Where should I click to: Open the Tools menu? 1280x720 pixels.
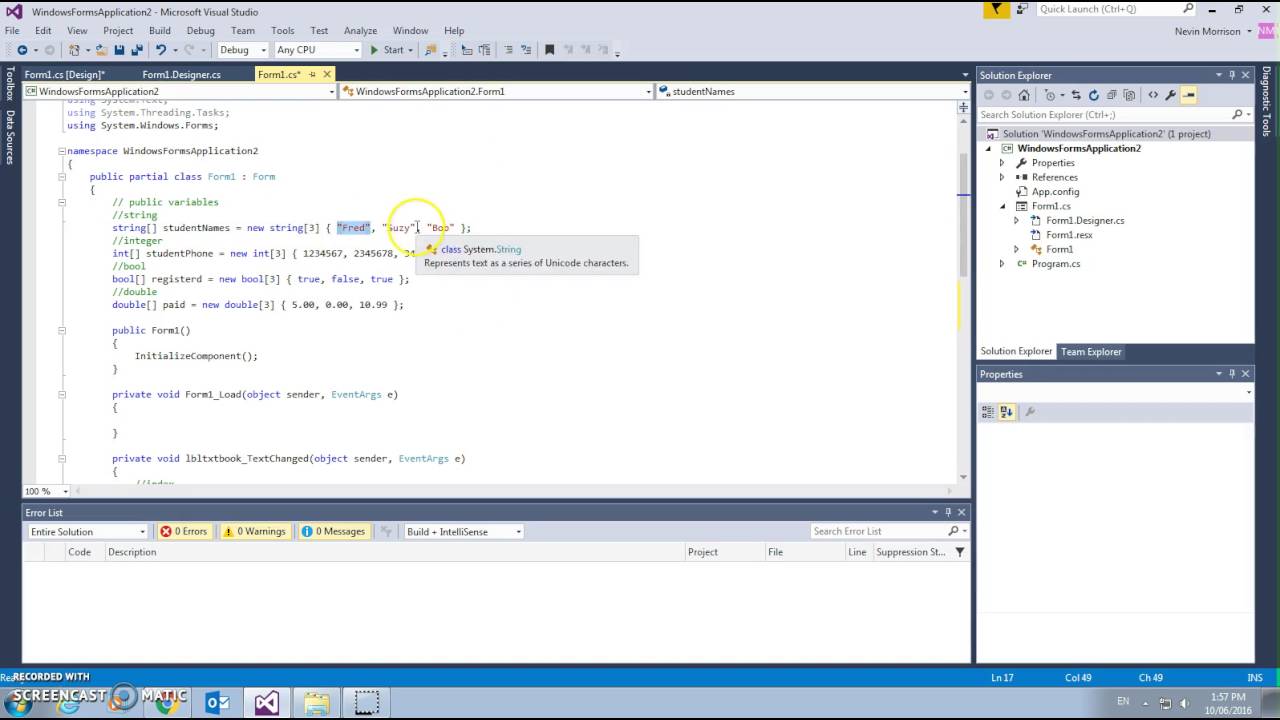[x=283, y=31]
